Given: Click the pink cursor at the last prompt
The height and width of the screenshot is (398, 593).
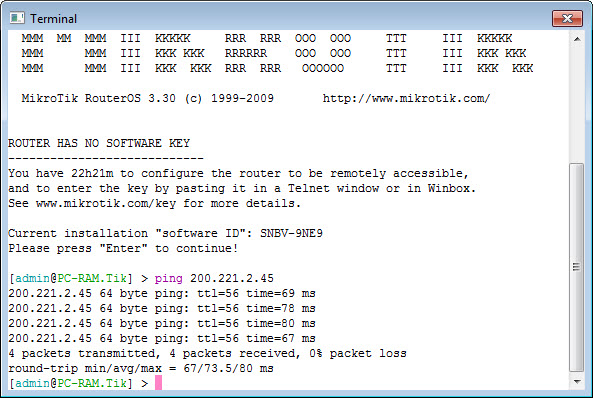Looking at the screenshot, I should coord(158,382).
